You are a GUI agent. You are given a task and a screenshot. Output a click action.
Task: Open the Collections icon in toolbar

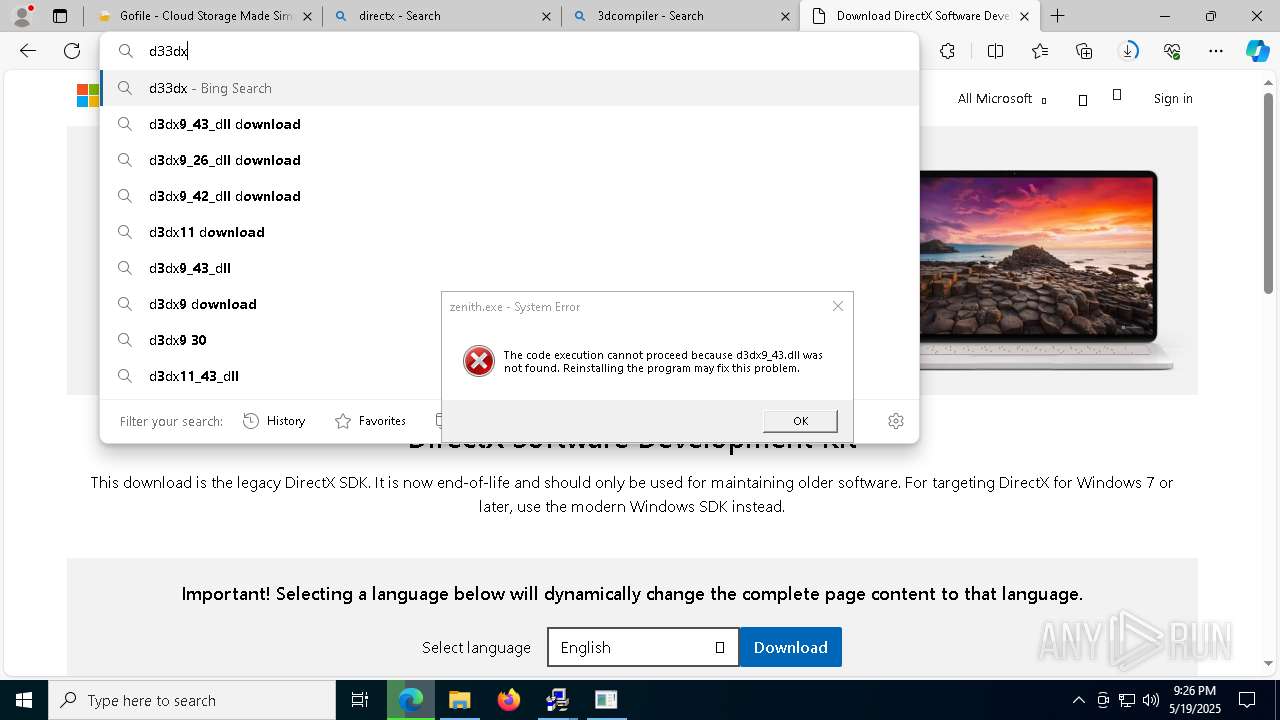click(x=1084, y=51)
